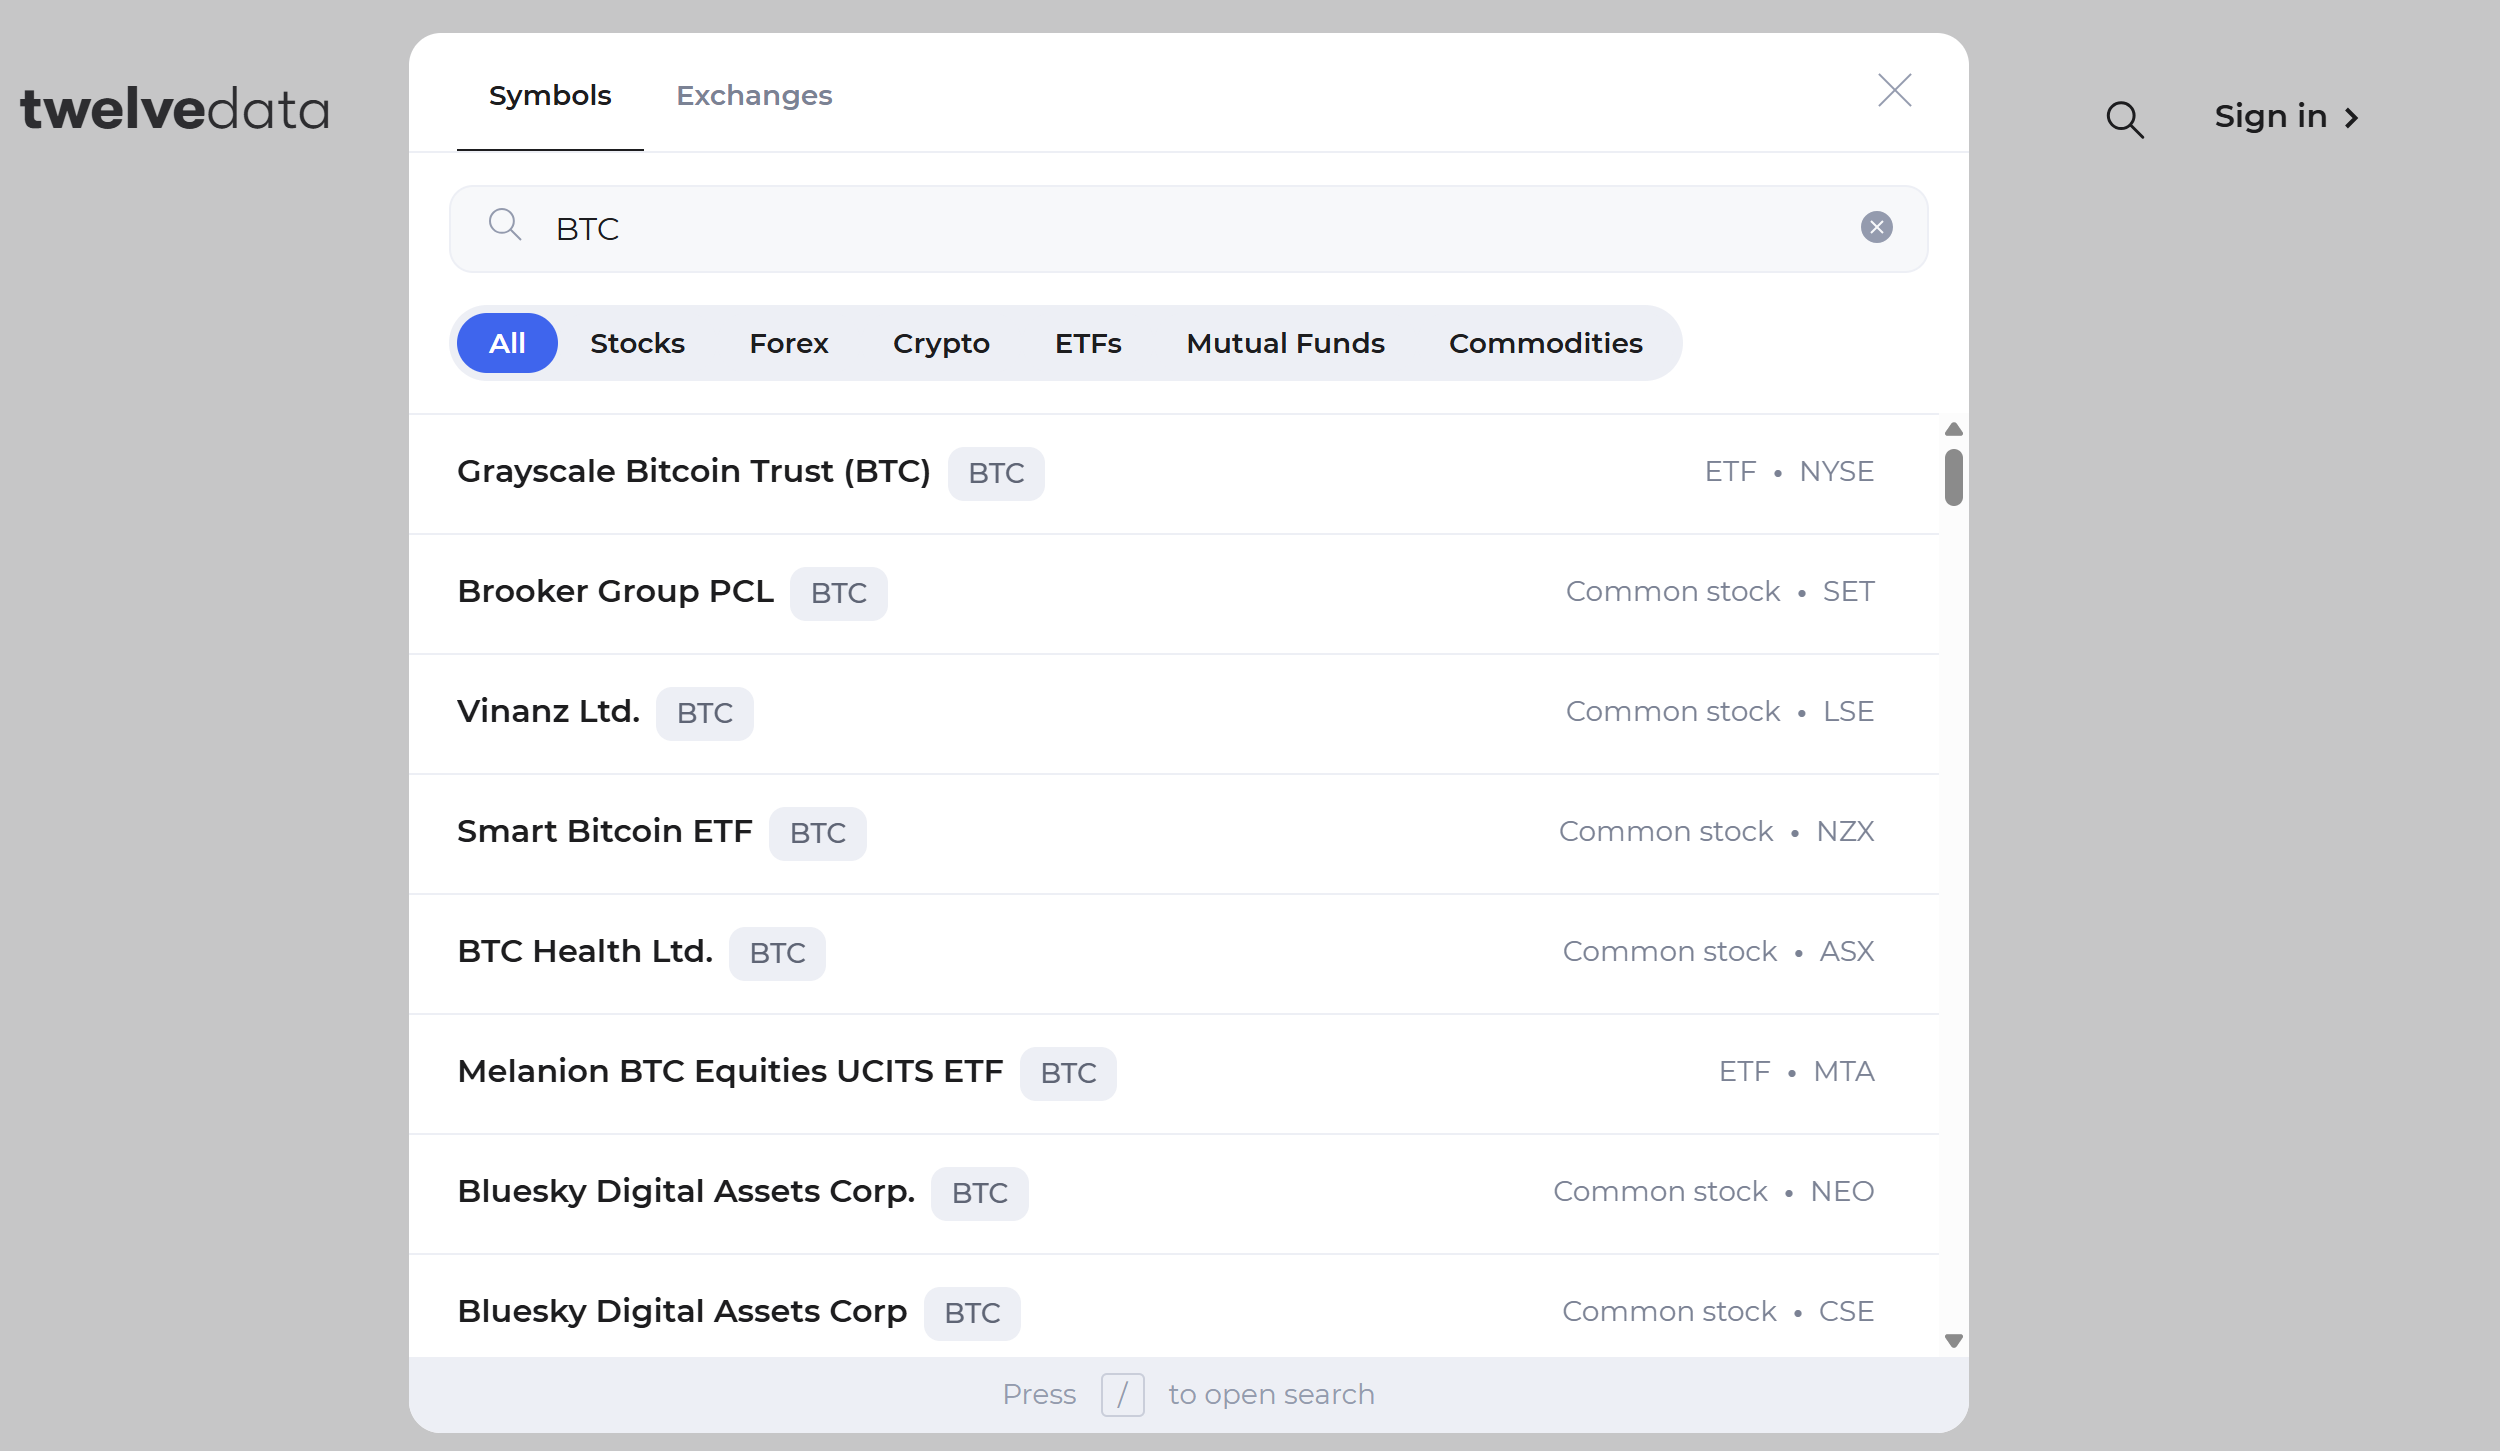Switch to the Exchanges tab
The width and height of the screenshot is (2500, 1451).
754,96
